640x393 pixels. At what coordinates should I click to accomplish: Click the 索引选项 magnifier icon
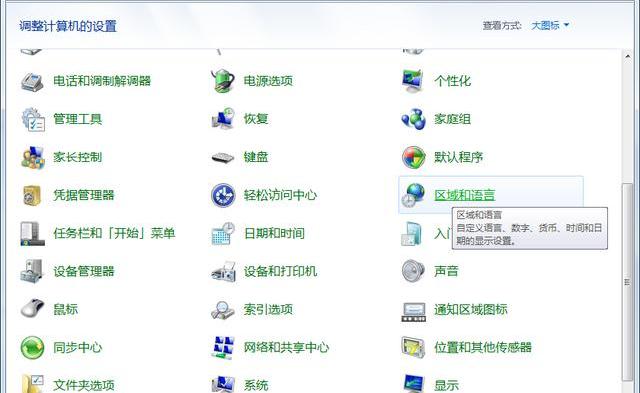tap(223, 310)
